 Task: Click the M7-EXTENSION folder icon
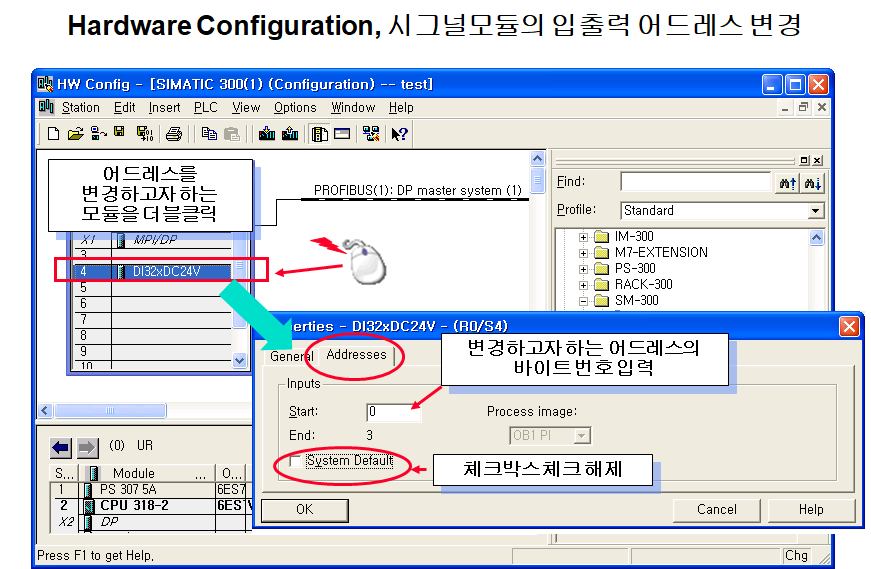[602, 253]
